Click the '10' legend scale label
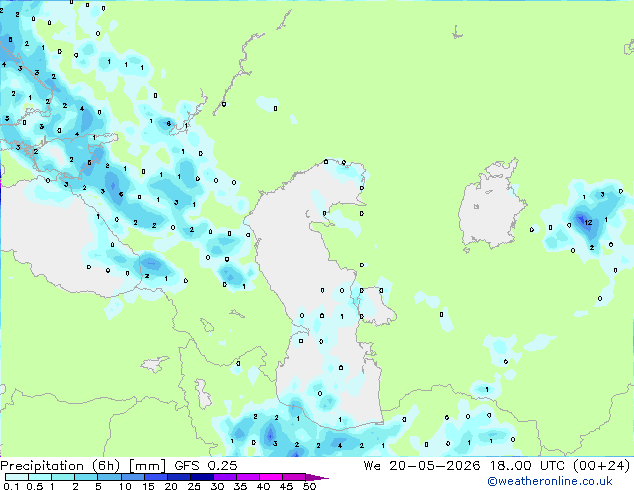 (125, 486)
